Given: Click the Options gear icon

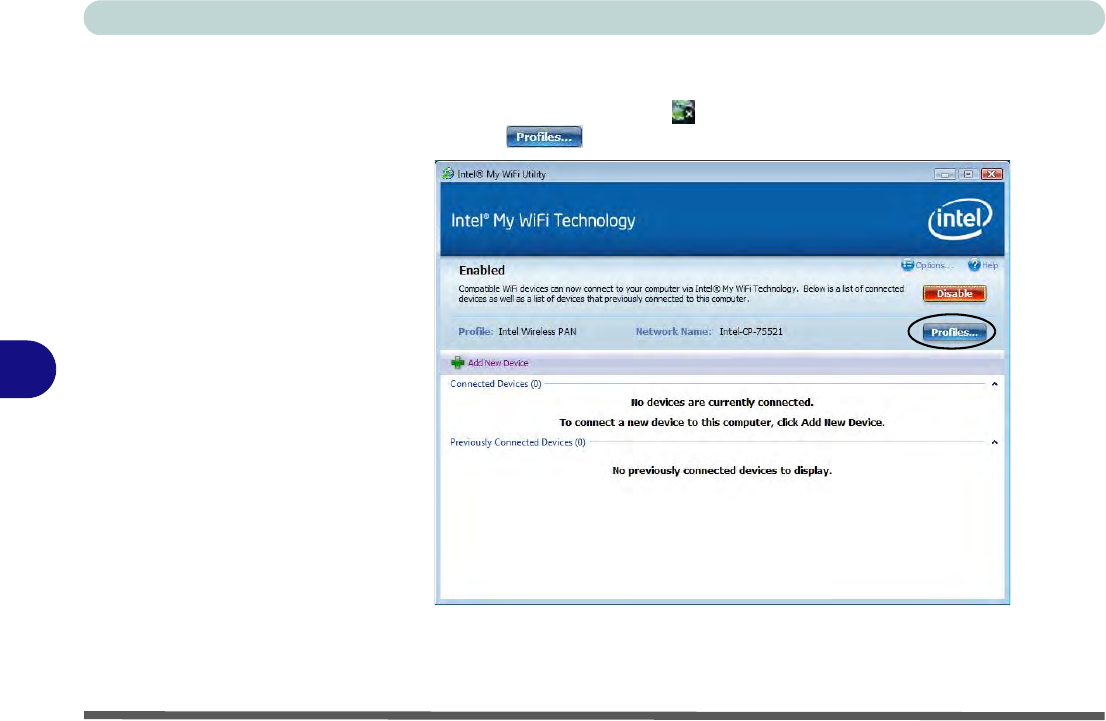Looking at the screenshot, I should pyautogui.click(x=907, y=265).
